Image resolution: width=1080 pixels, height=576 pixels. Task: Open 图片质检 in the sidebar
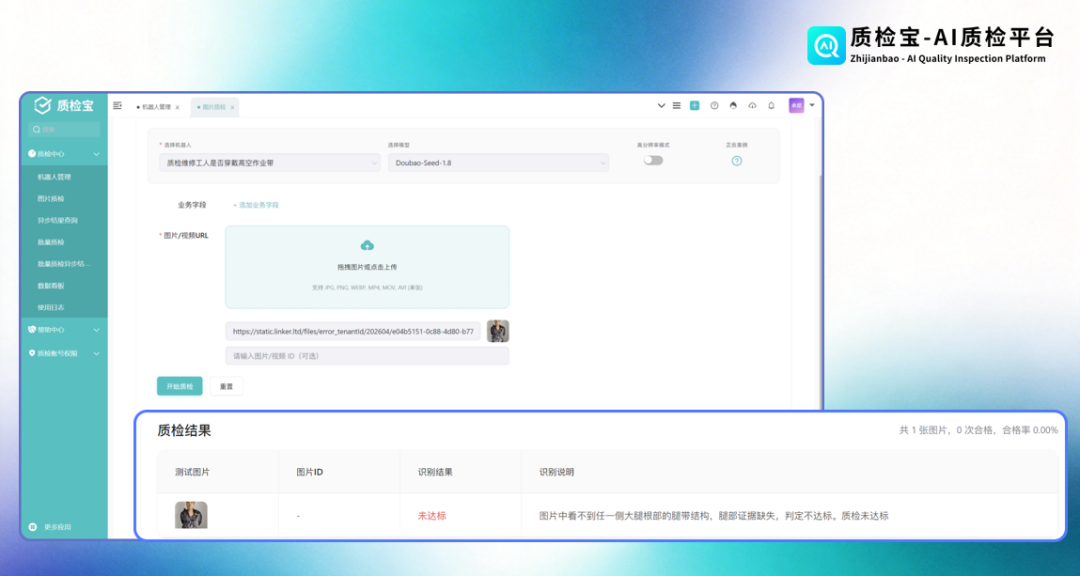pyautogui.click(x=51, y=199)
